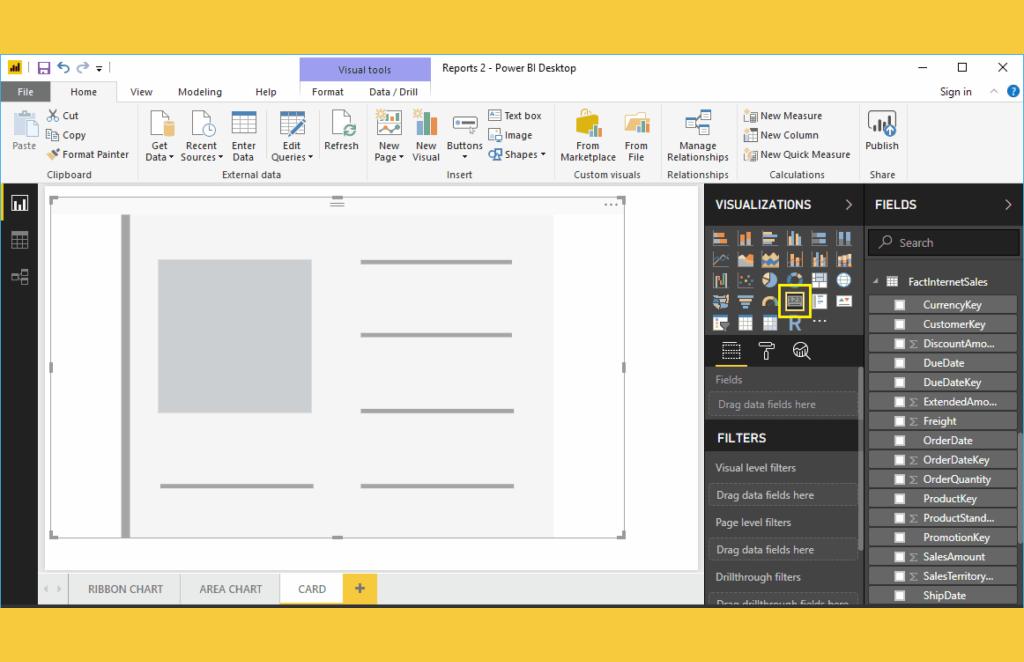This screenshot has width=1024, height=662.
Task: Collapse the FactInternetSales table tree
Action: [x=876, y=282]
